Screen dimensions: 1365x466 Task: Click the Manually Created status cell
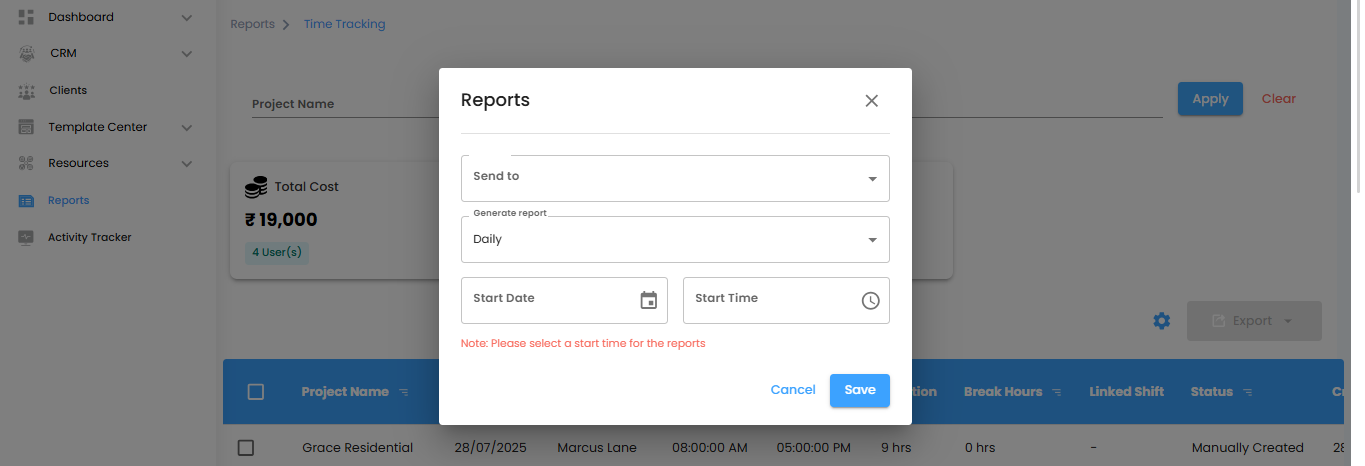coord(1248,448)
